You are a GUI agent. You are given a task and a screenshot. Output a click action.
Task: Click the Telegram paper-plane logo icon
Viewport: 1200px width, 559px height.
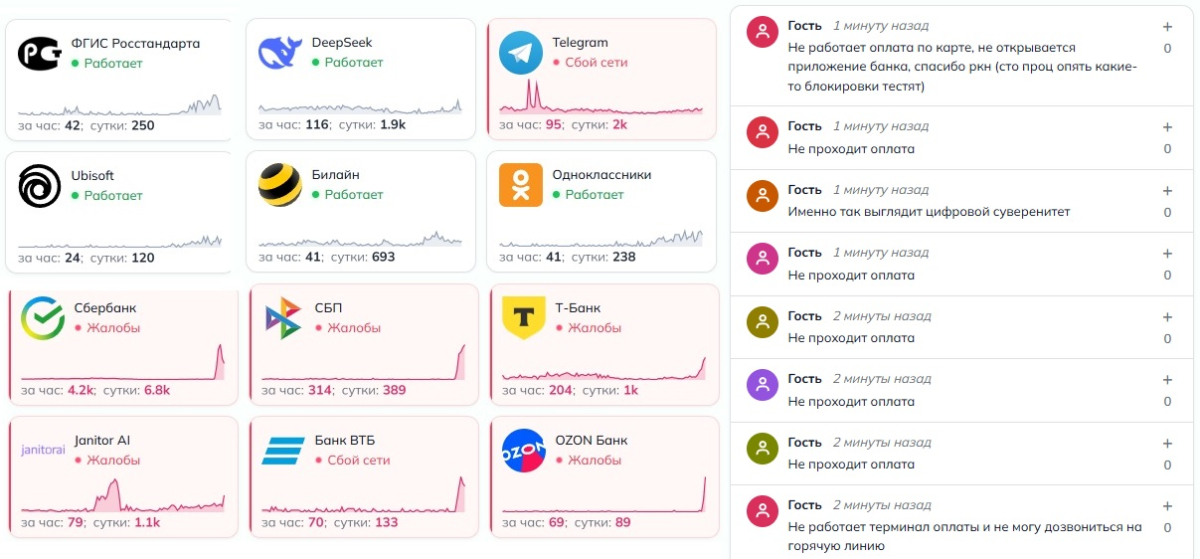[521, 52]
